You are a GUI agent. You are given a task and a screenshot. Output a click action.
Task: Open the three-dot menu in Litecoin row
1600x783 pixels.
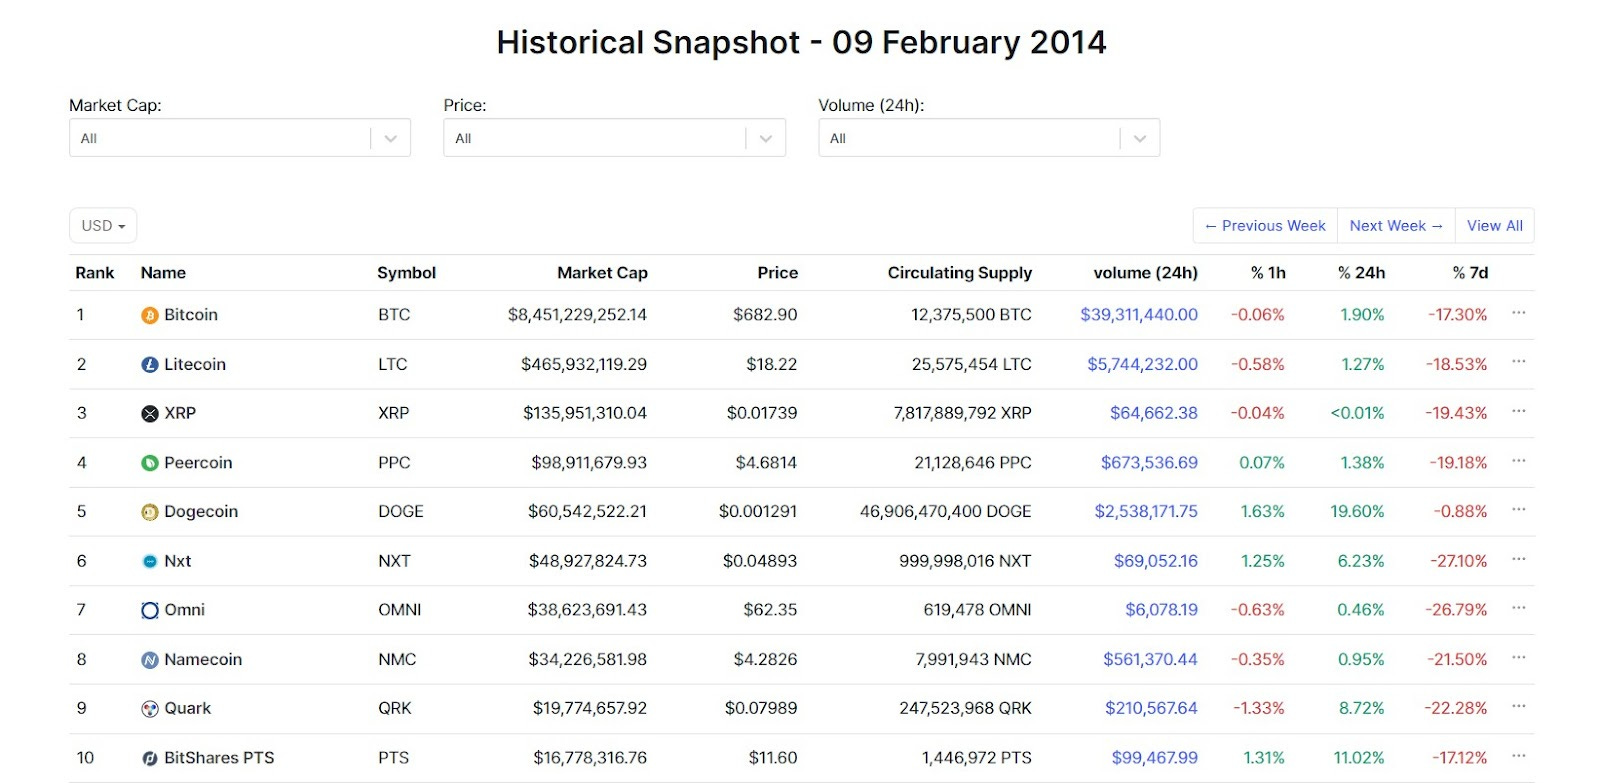click(1519, 362)
